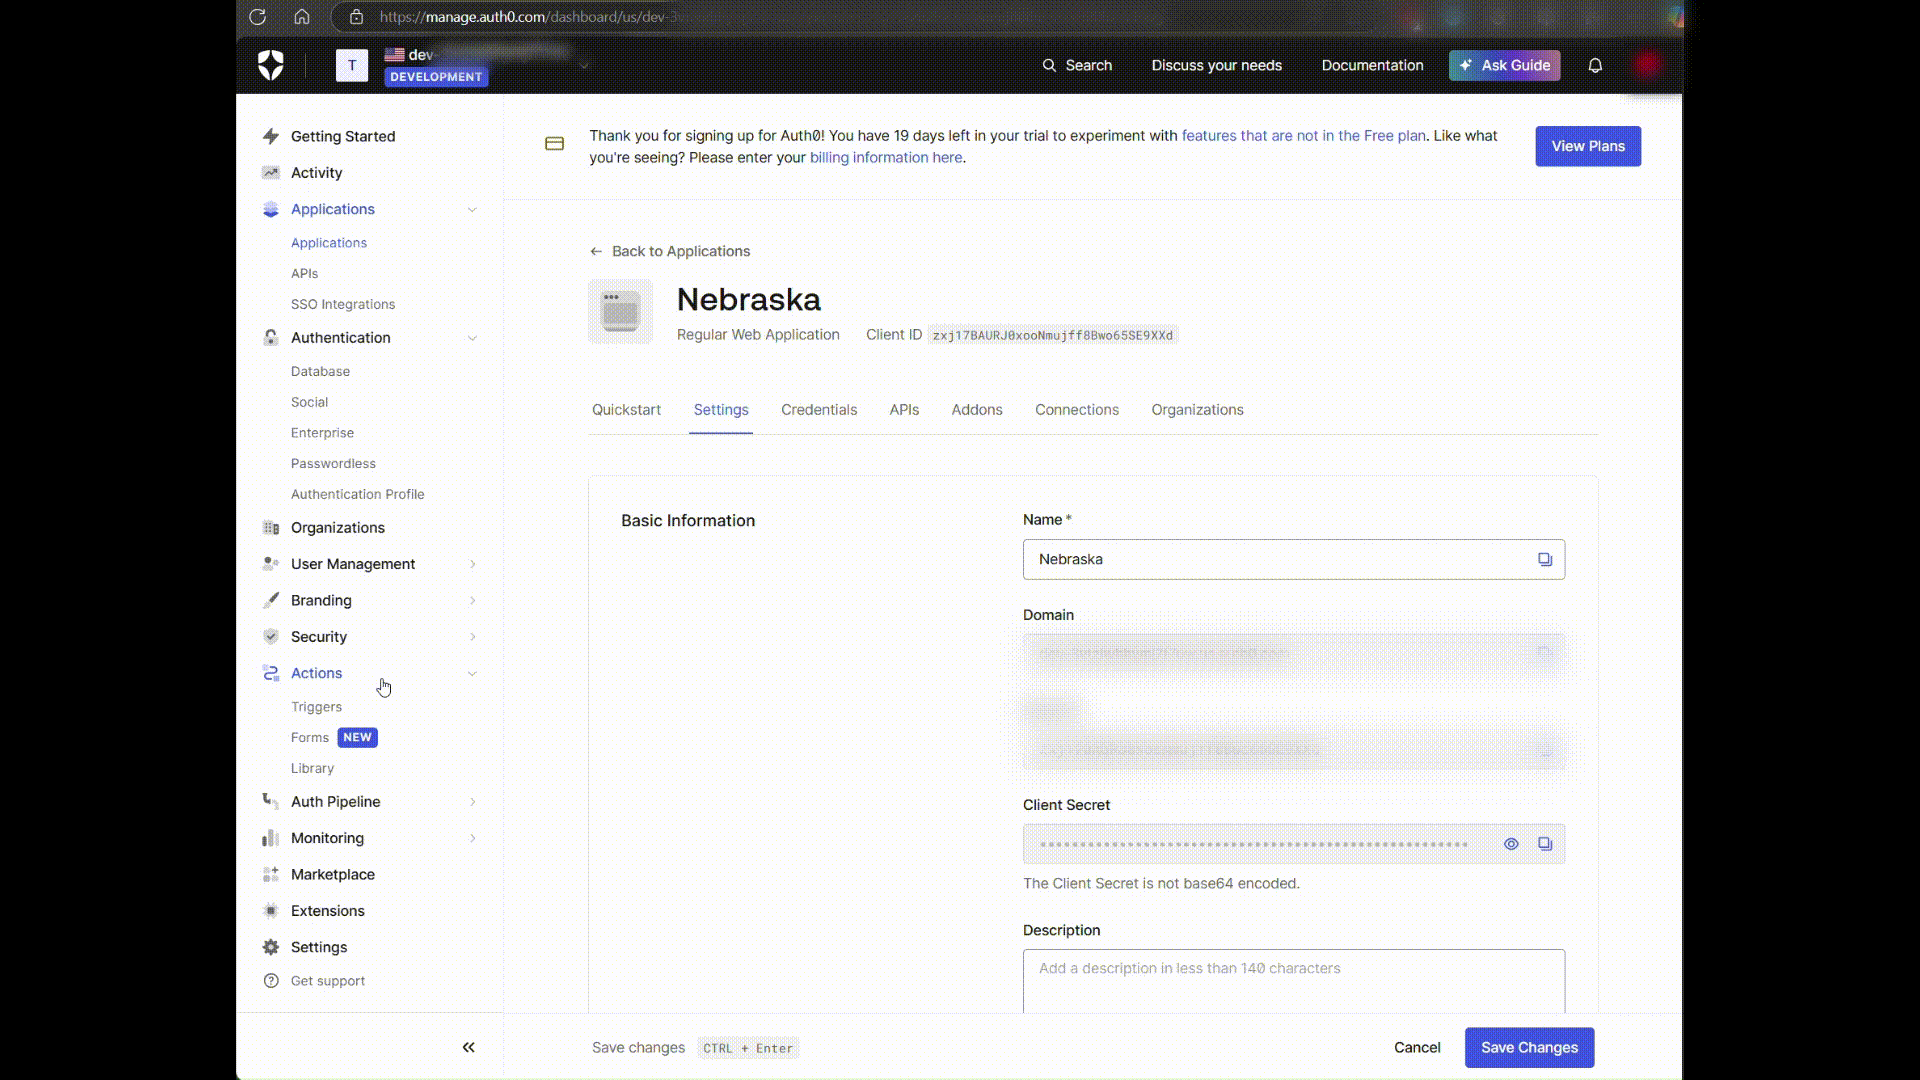Open Documentation link in header
Image resolution: width=1920 pixels, height=1080 pixels.
(x=1372, y=65)
